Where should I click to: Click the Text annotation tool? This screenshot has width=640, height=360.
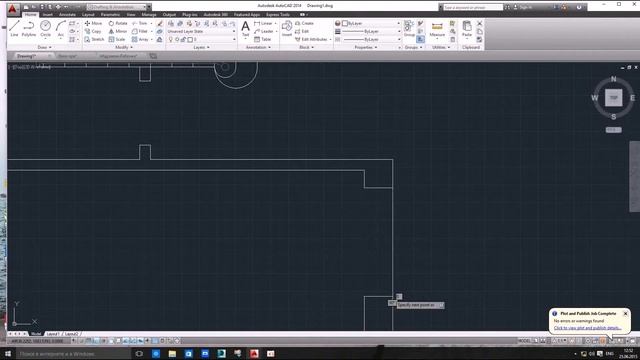[245, 29]
